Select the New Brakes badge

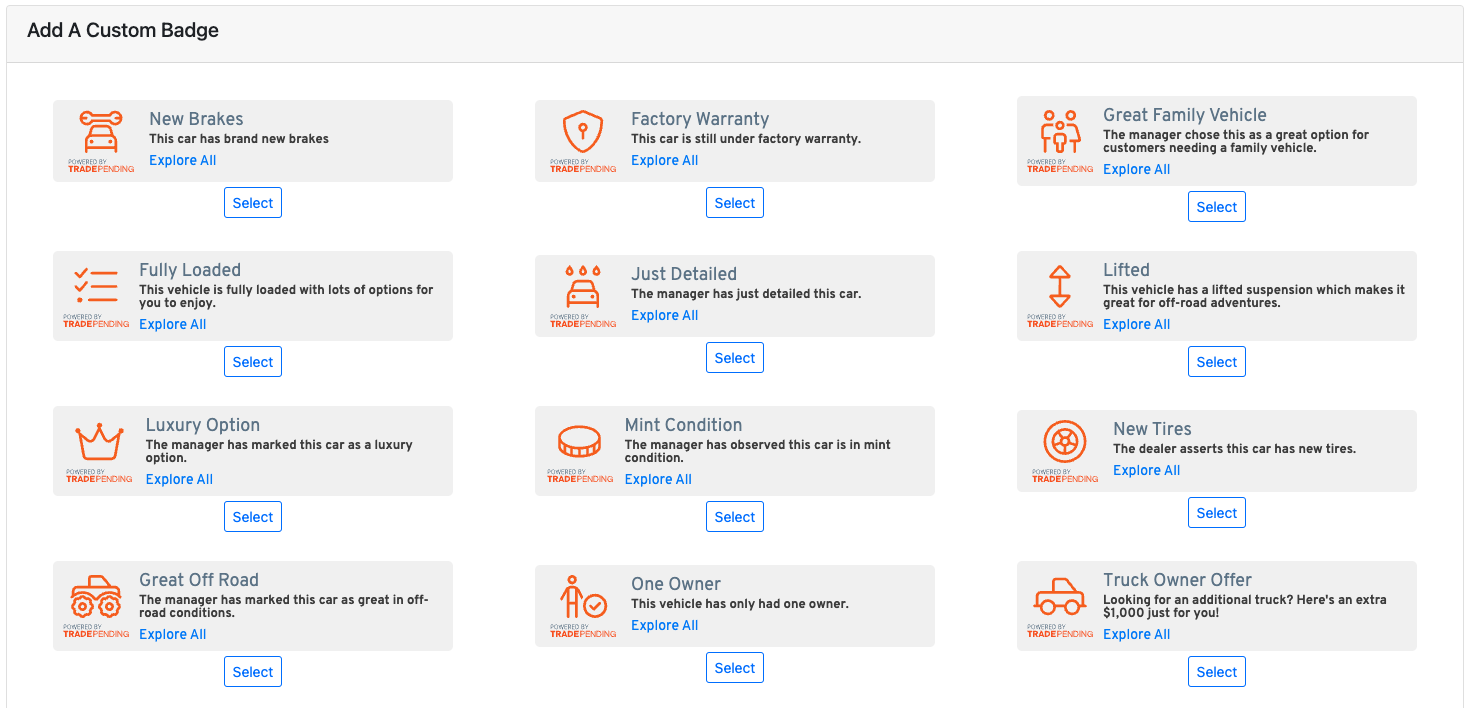252,202
